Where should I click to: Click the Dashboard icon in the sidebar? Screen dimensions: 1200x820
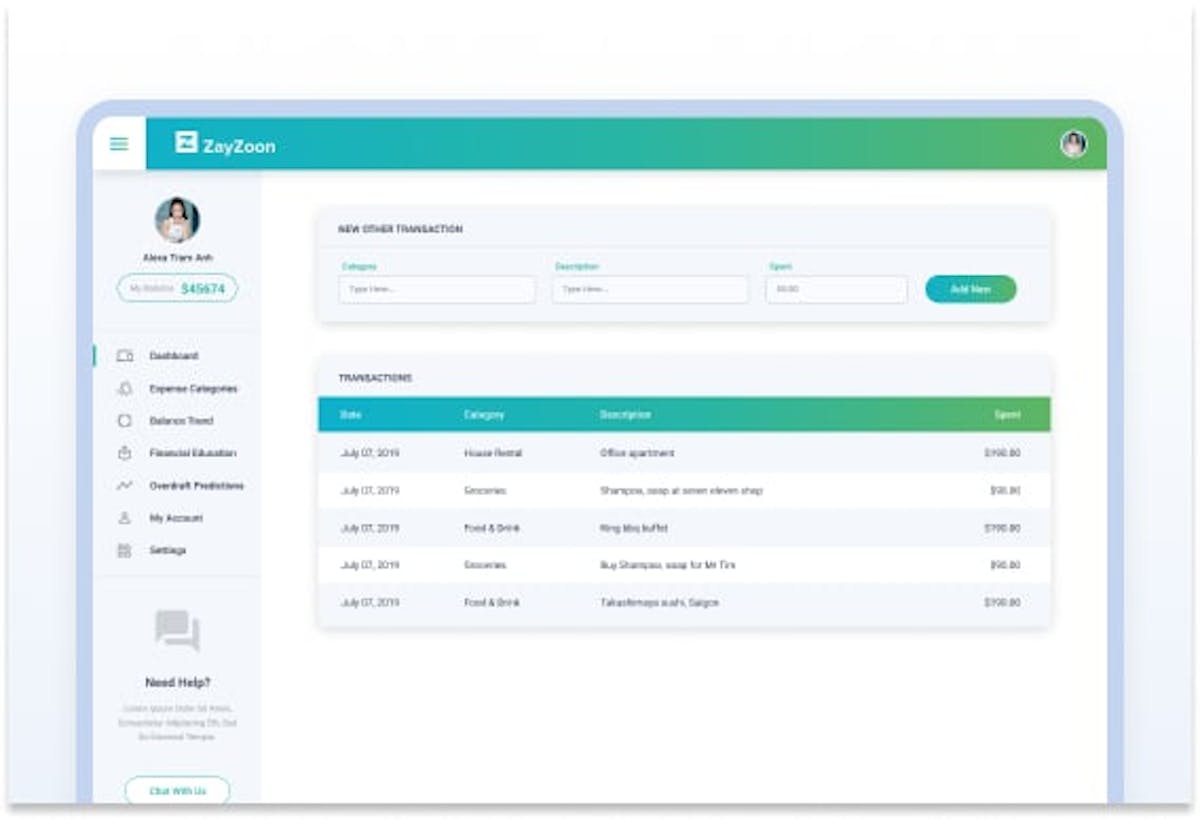click(x=125, y=356)
